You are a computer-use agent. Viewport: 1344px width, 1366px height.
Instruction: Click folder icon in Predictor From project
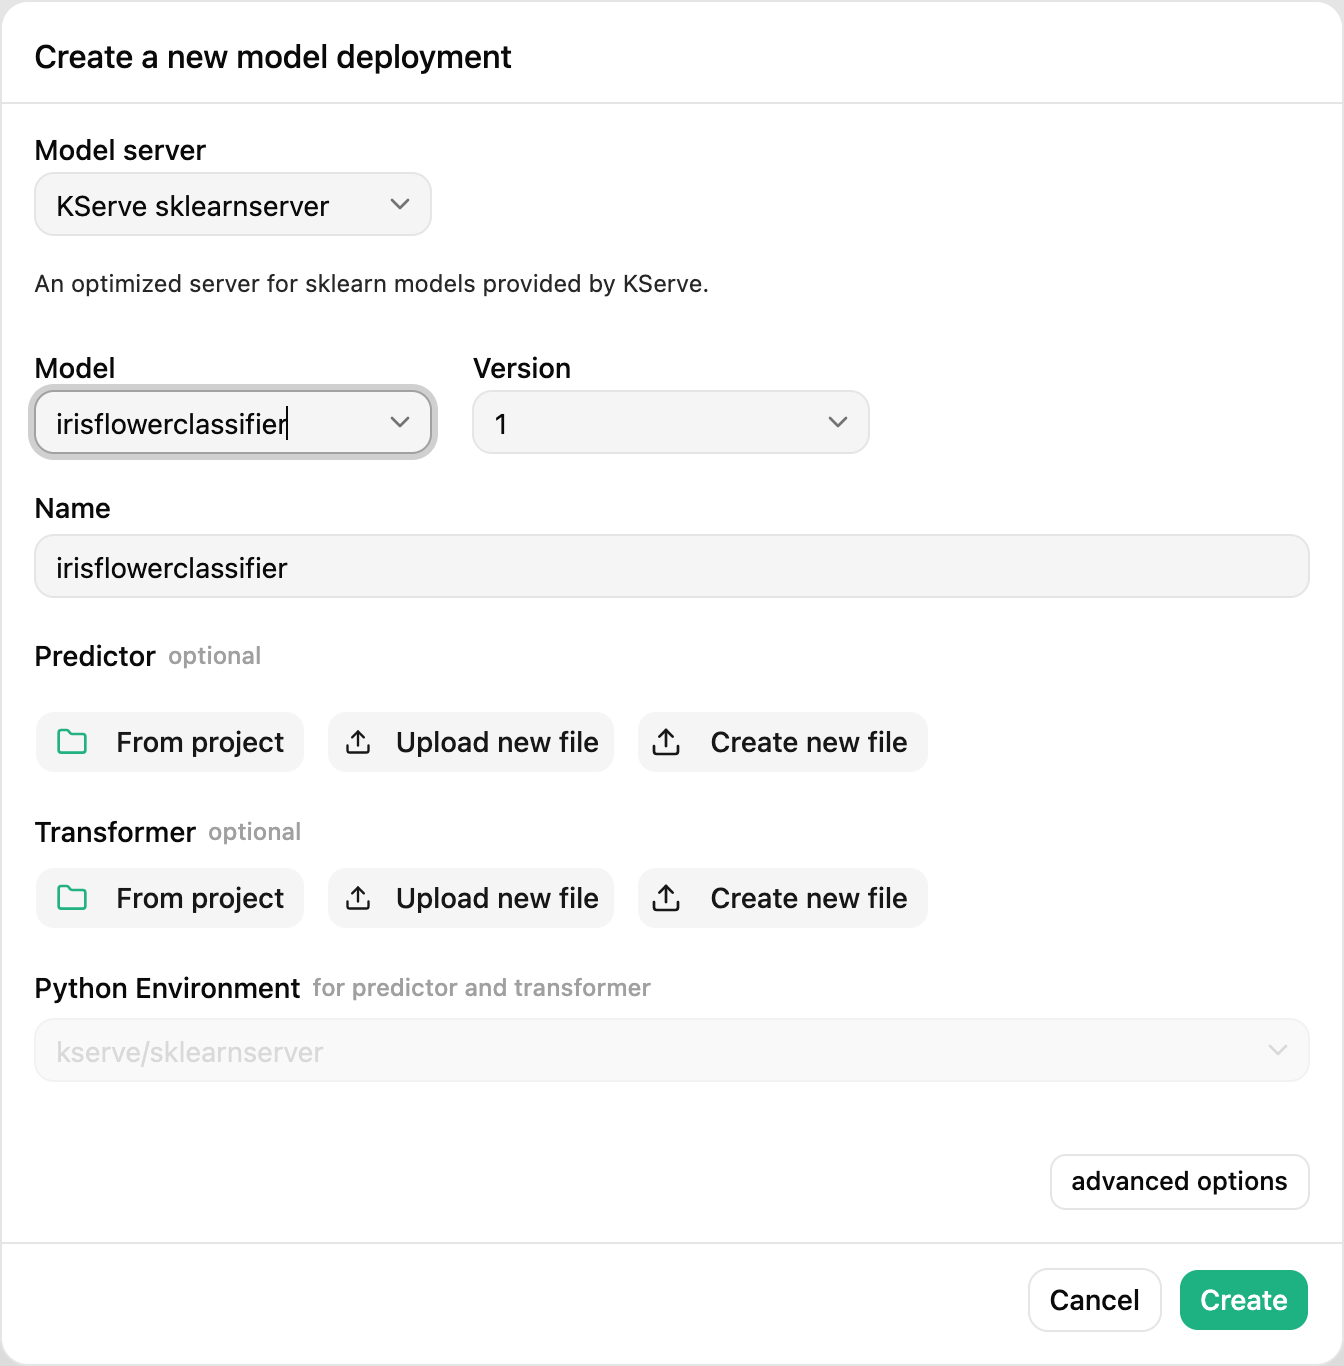pyautogui.click(x=72, y=742)
